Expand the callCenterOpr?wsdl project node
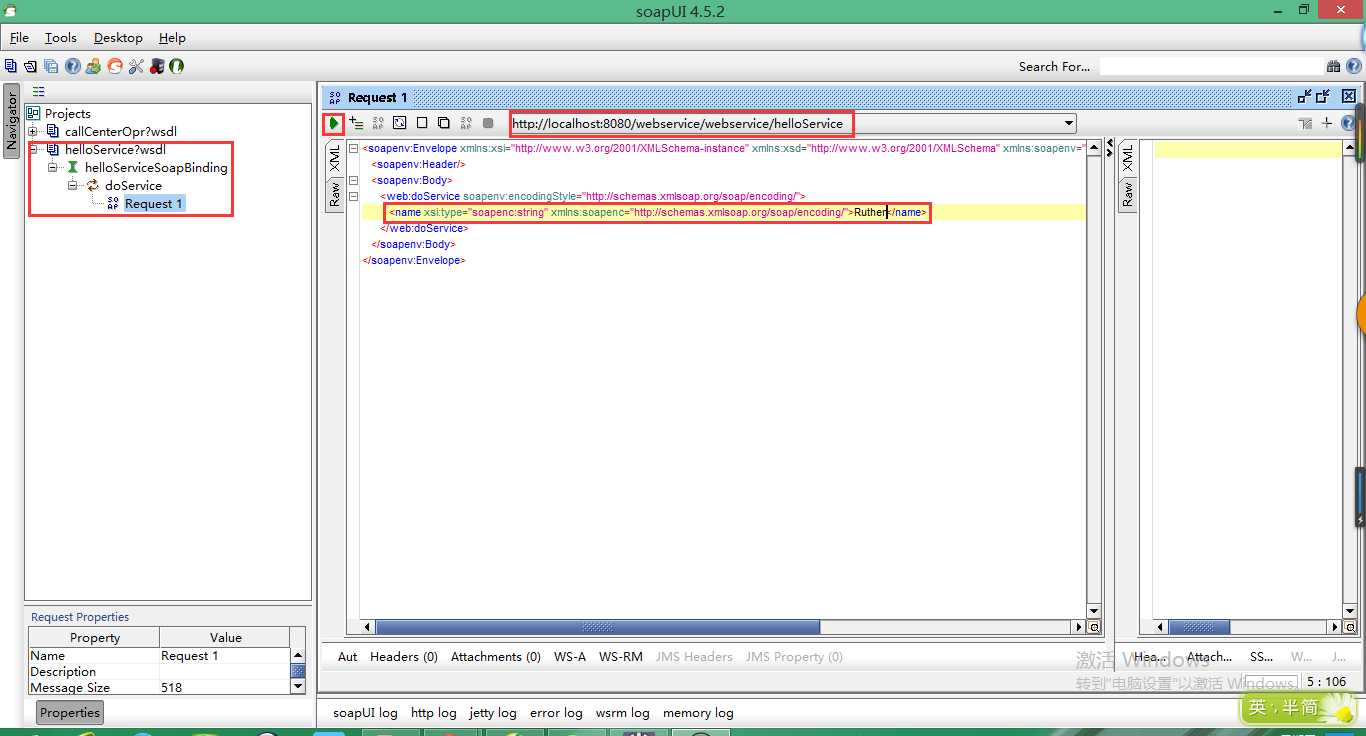This screenshot has height=736, width=1366. pyautogui.click(x=33, y=131)
